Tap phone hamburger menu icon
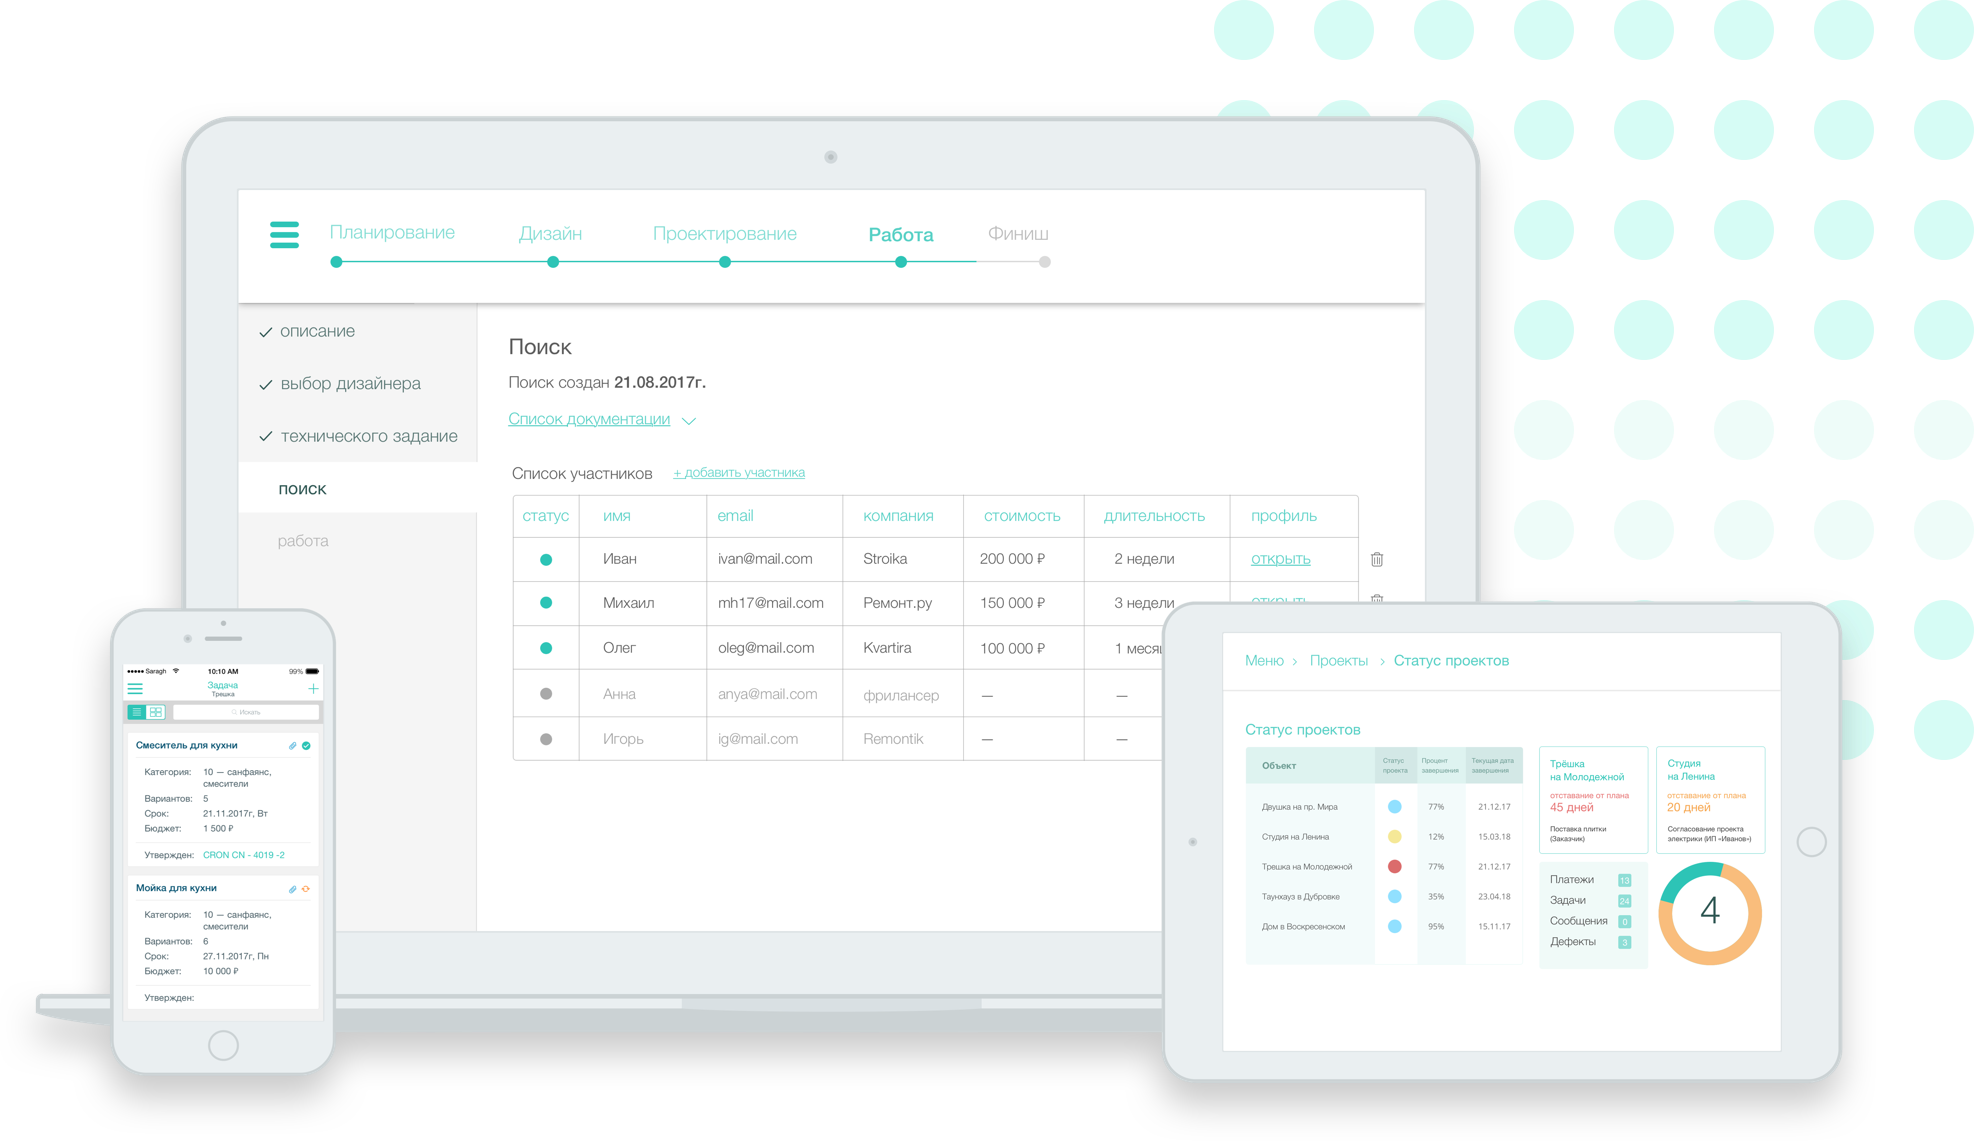Viewport: 1974px width, 1142px height. (135, 689)
